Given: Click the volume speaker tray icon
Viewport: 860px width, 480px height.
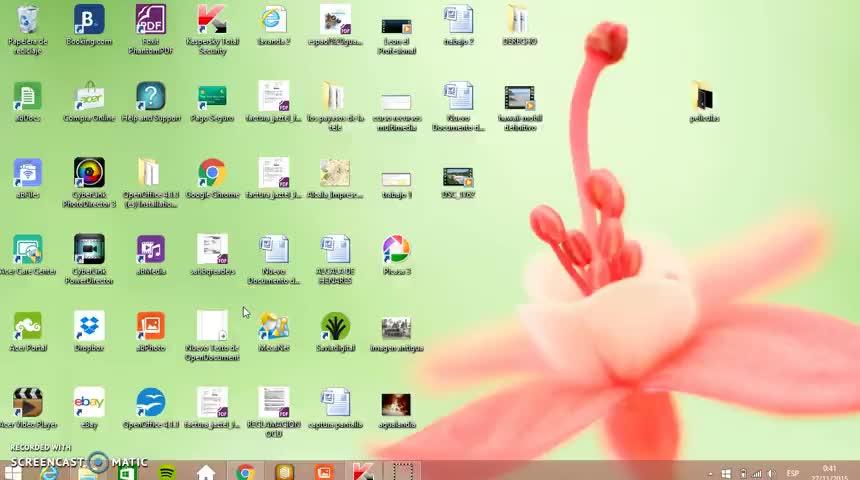Looking at the screenshot, I should point(770,473).
